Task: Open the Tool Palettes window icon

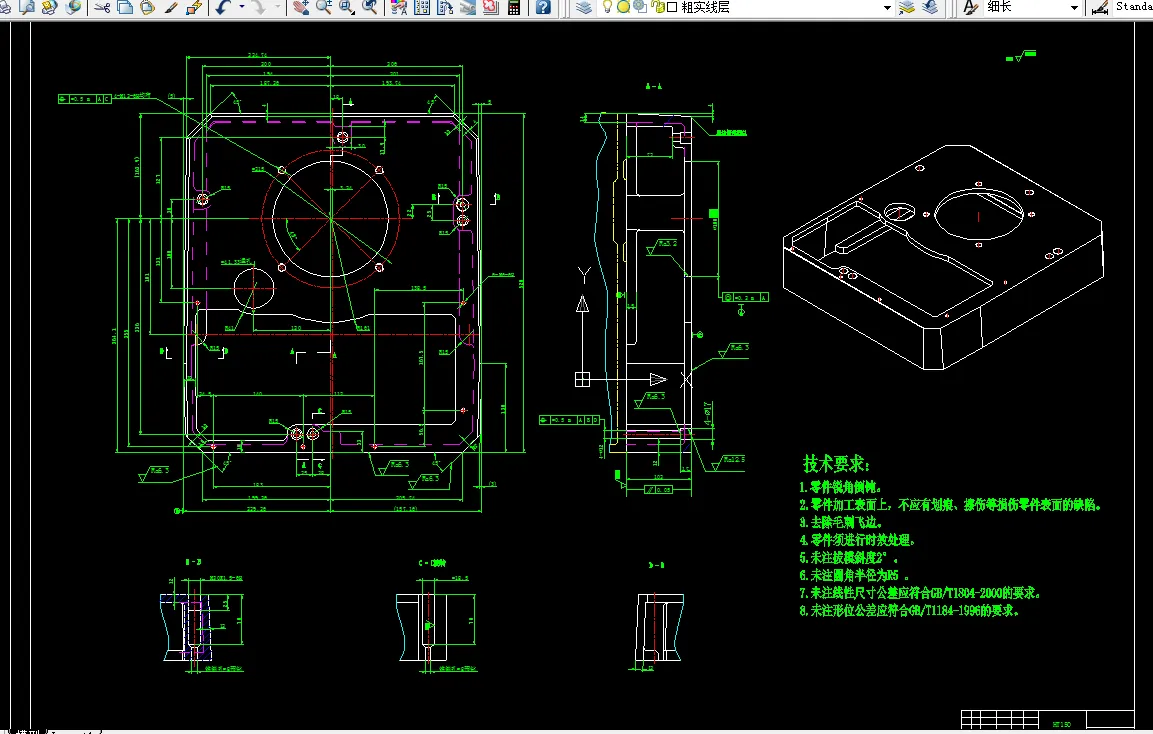Action: tap(445, 7)
